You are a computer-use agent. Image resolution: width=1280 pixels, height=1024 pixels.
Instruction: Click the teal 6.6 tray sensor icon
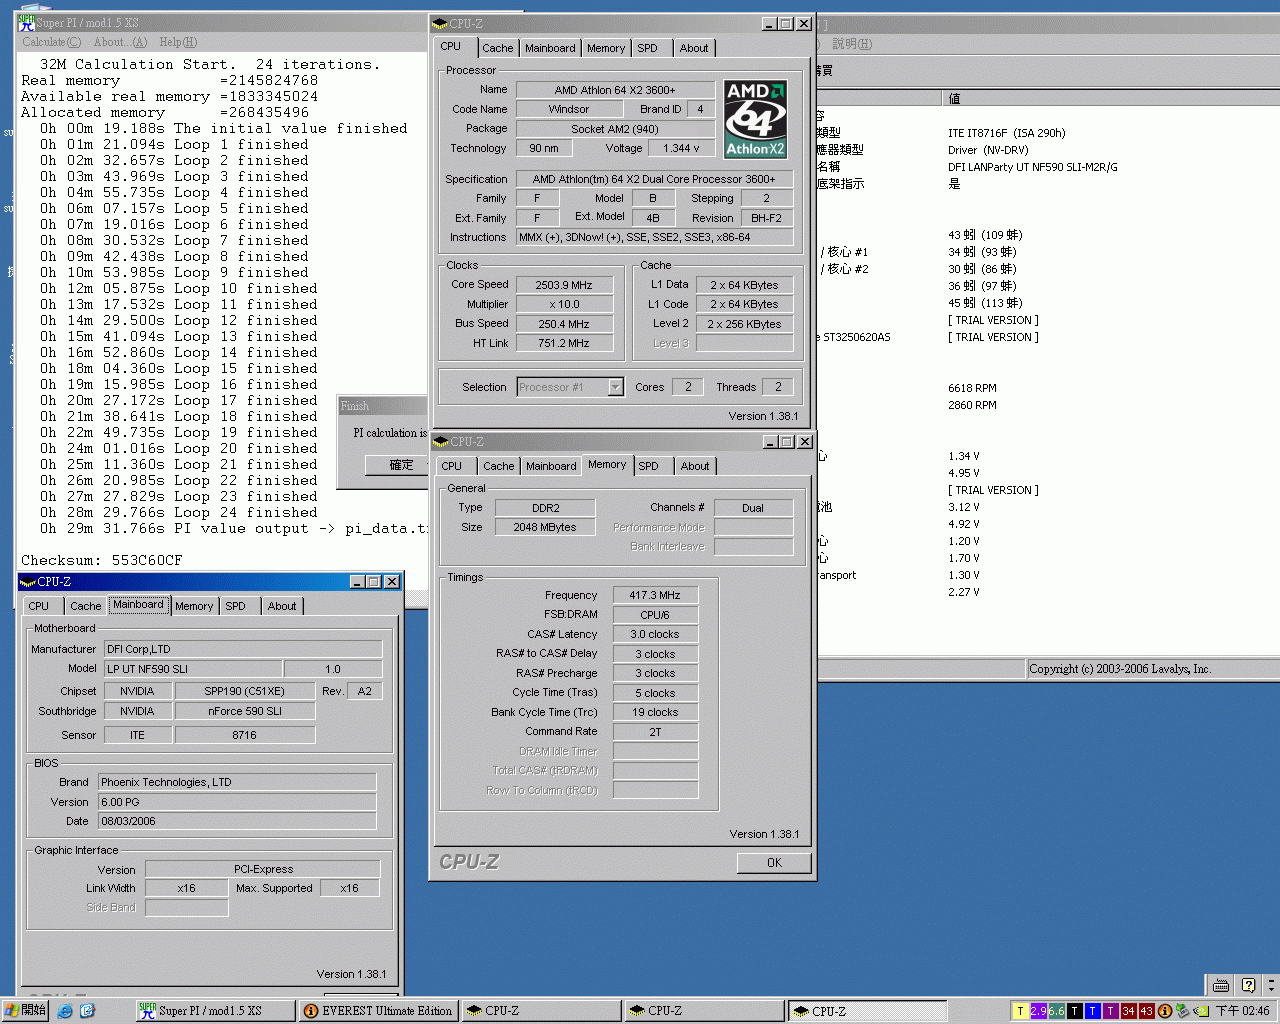click(x=1056, y=1011)
